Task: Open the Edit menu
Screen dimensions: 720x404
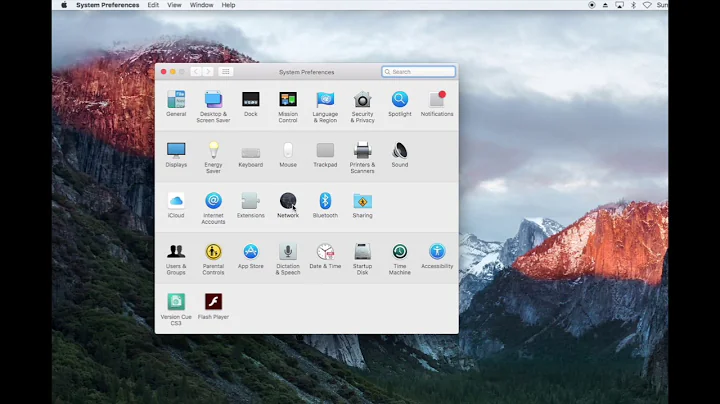Action: tap(153, 5)
